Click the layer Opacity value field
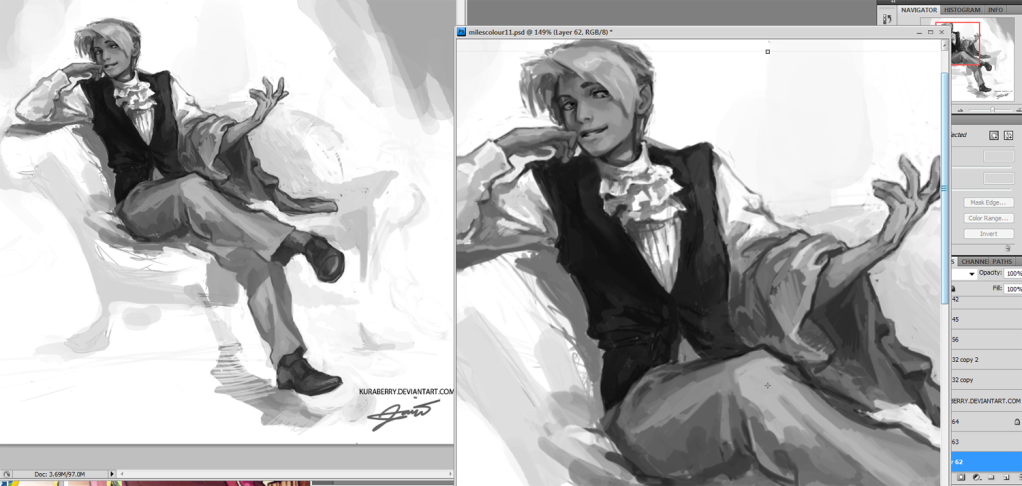This screenshot has width=1022, height=486. click(1013, 274)
